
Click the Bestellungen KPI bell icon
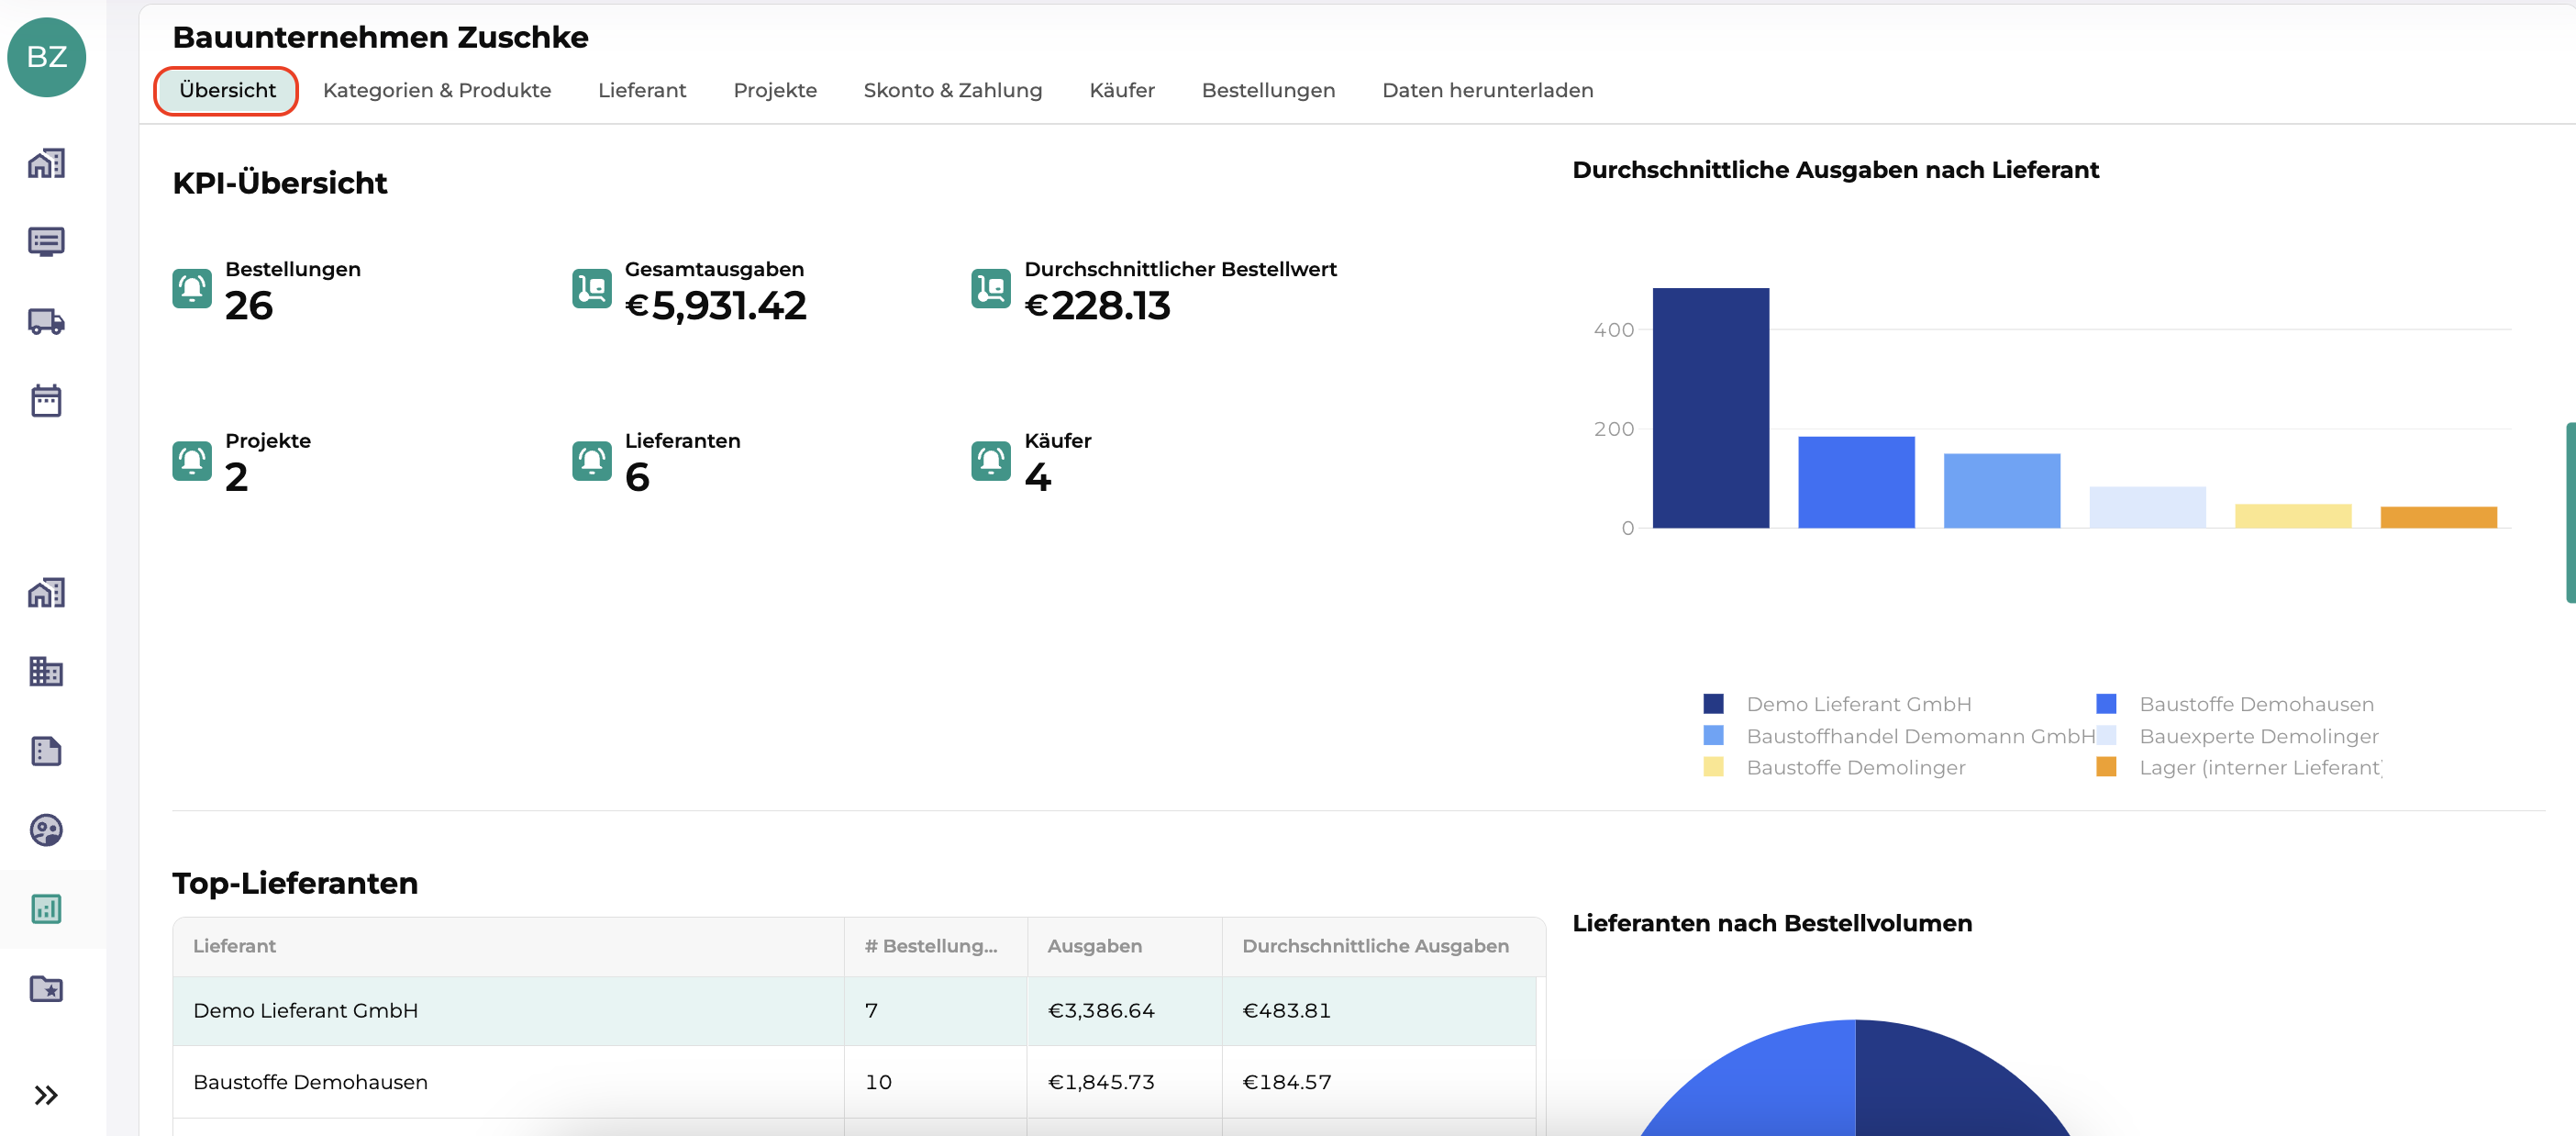tap(192, 289)
